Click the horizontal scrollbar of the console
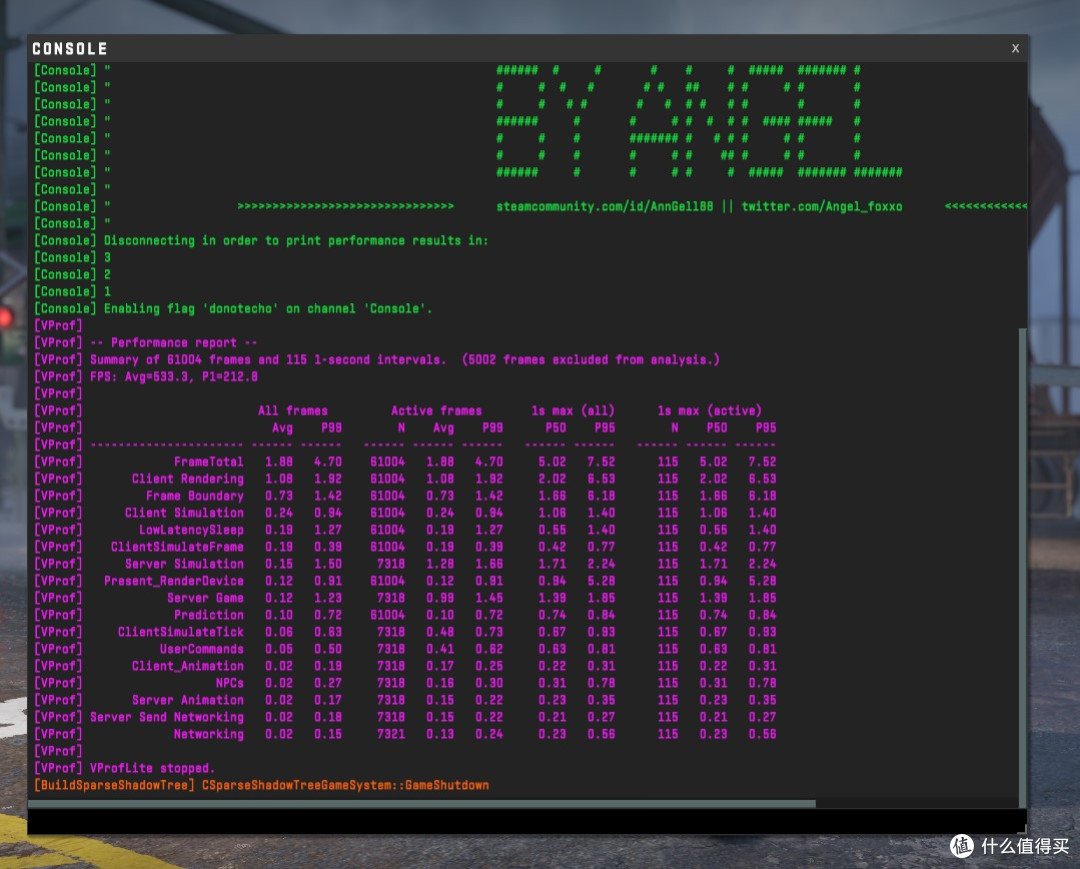 coord(422,804)
